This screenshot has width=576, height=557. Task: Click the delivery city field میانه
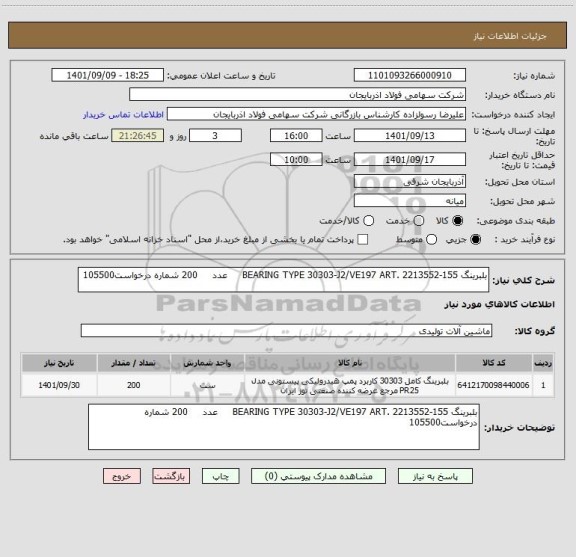(410, 201)
